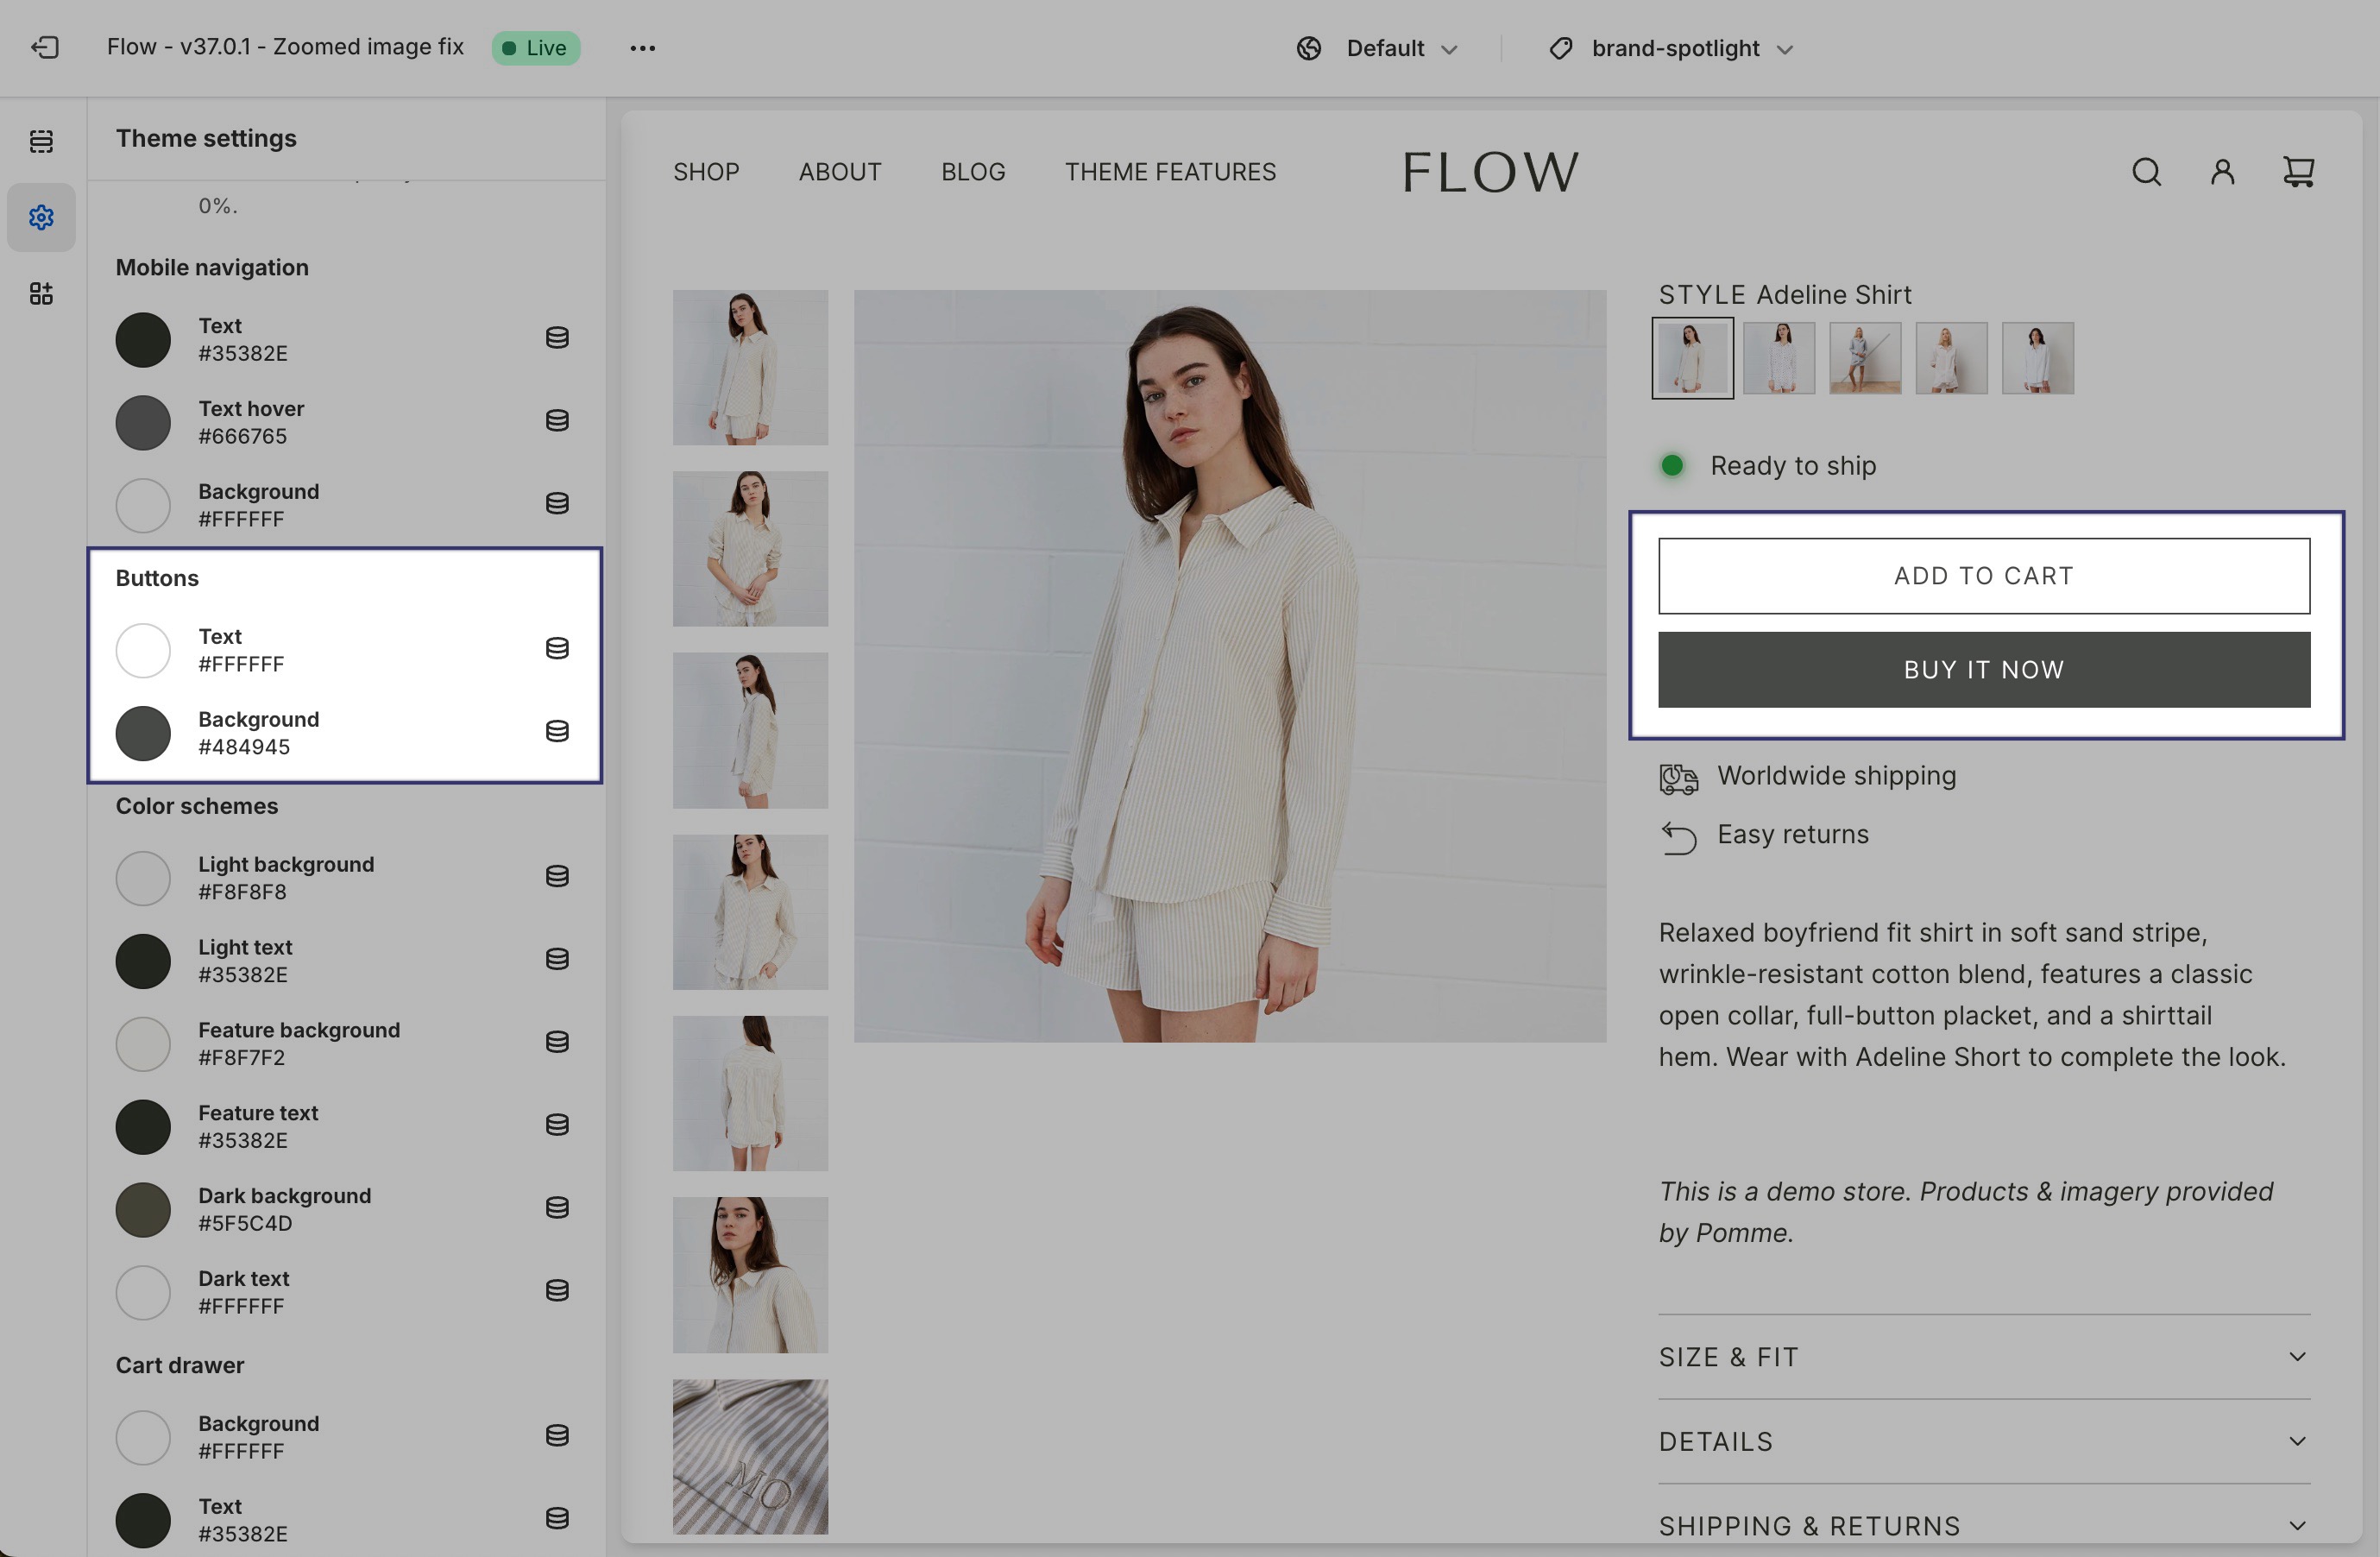Click the BUY IT NOW button
The width and height of the screenshot is (2380, 1557).
point(1983,669)
